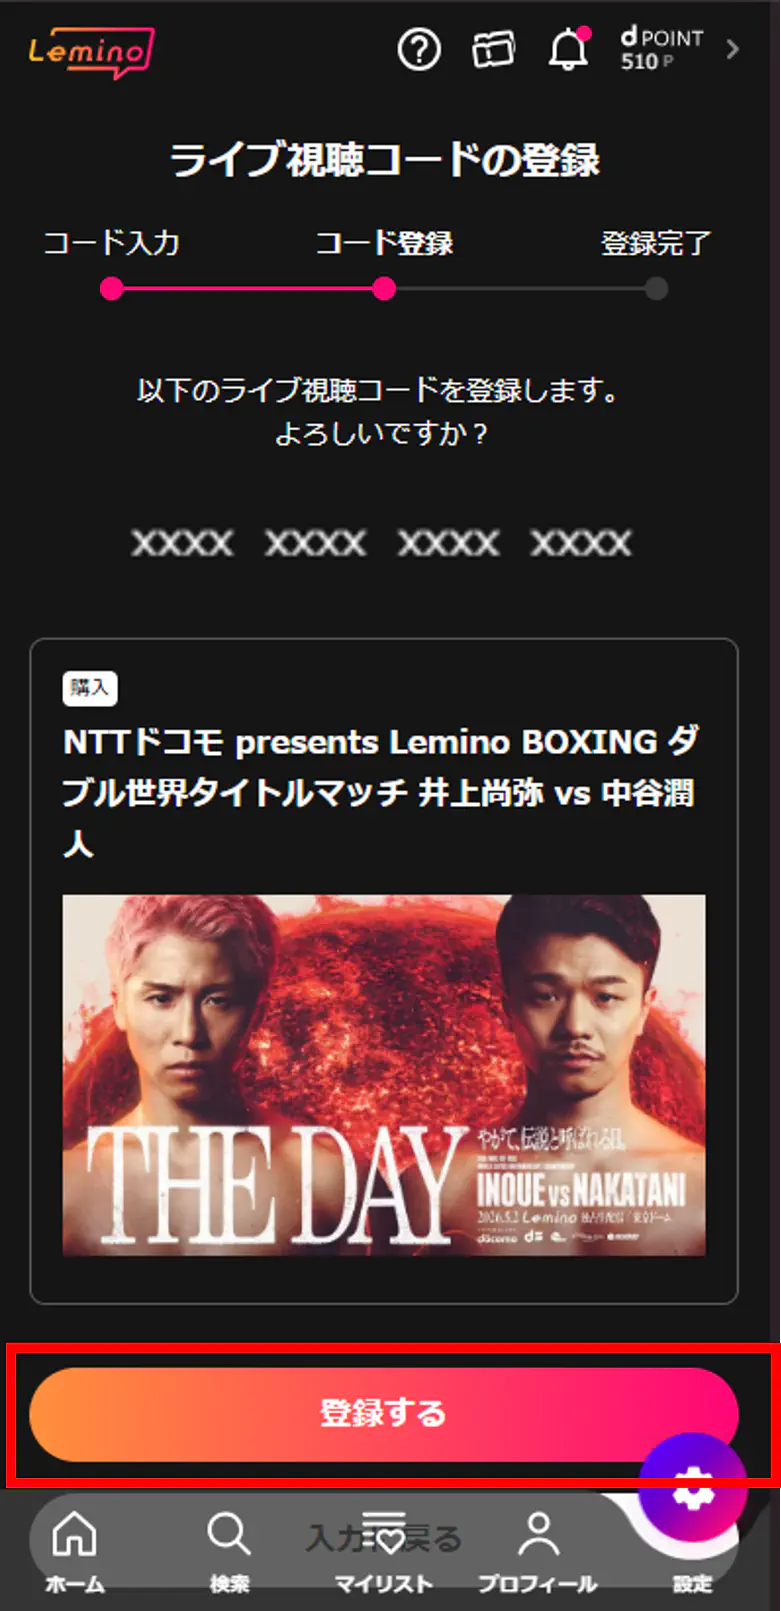Image resolution: width=781 pixels, height=1611 pixels.
Task: Click the THE DAY boxing thumbnail
Action: pyautogui.click(x=384, y=1075)
